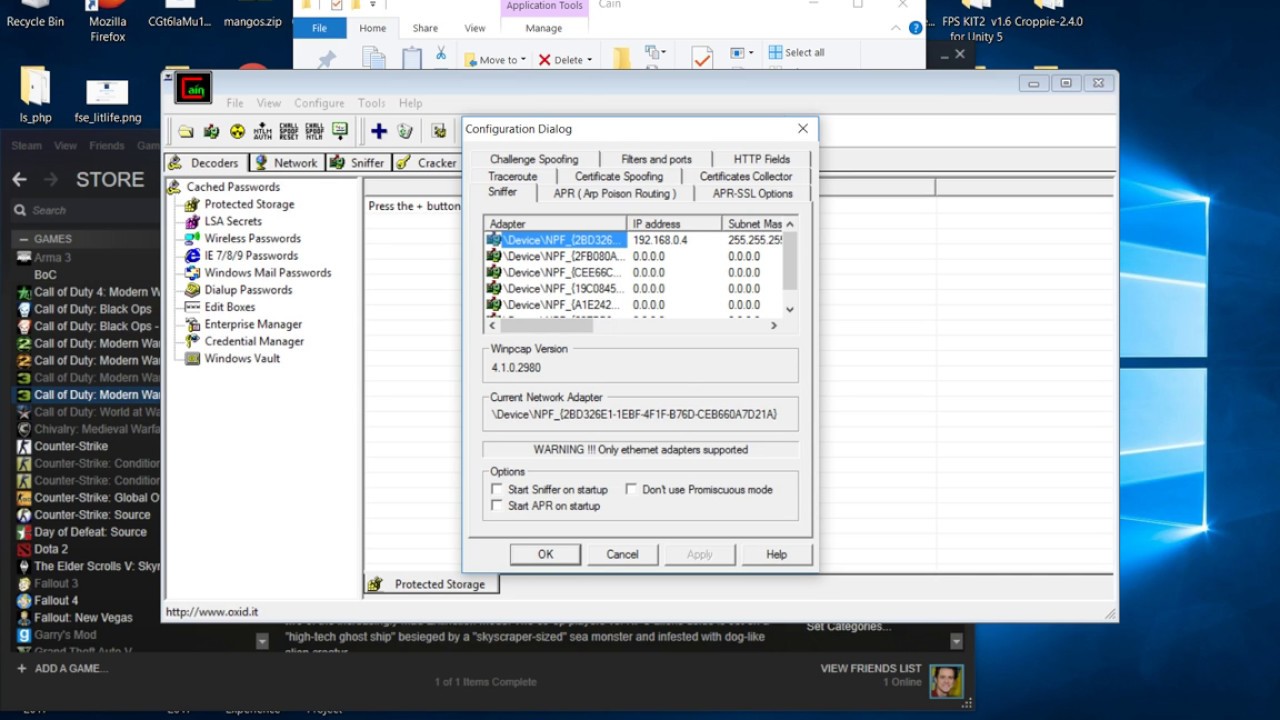Click the Cain logo icon in title bar
Image resolution: width=1280 pixels, height=720 pixels.
coord(194,88)
